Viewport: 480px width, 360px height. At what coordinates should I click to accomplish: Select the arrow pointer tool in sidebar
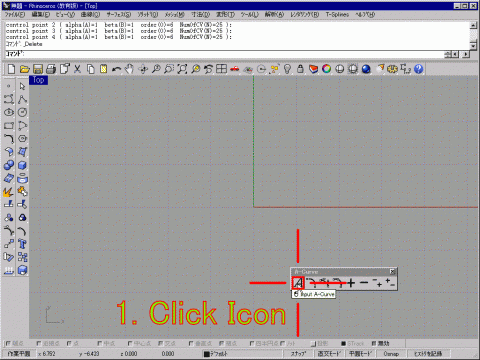coord(22,86)
